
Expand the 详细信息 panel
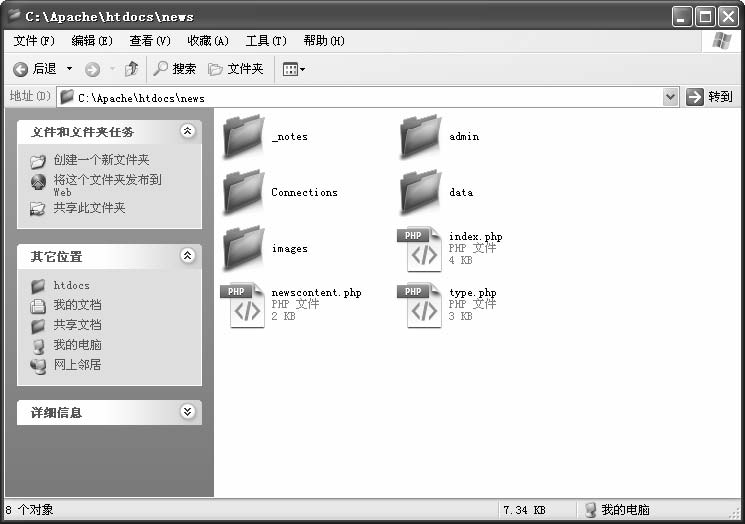pyautogui.click(x=188, y=411)
